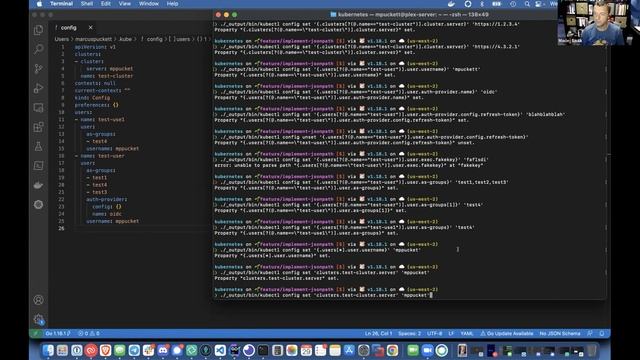Open Brave browser from the Dock
The width and height of the screenshot is (640, 360).
point(105,350)
